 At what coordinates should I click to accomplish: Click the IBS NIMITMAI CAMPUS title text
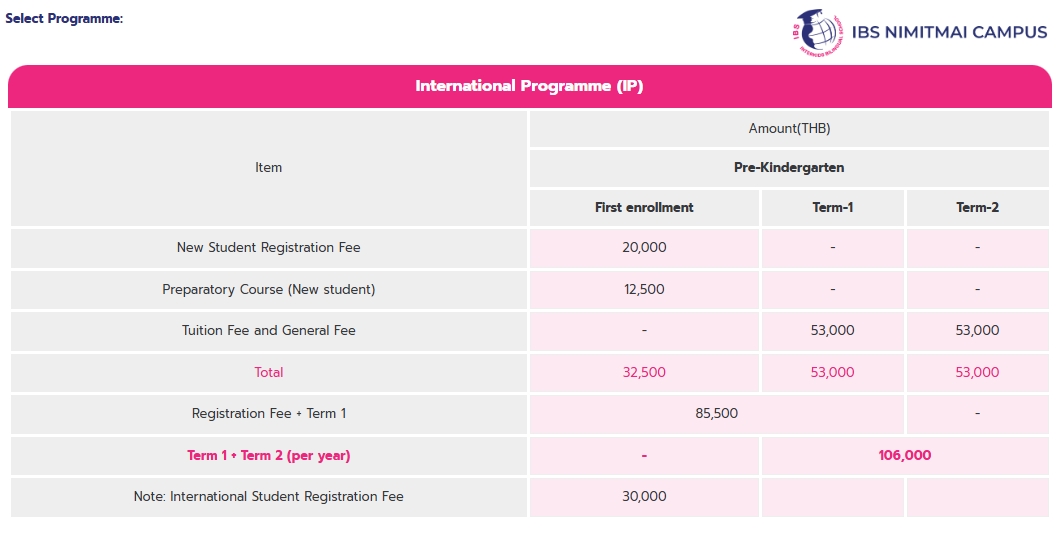coord(949,32)
